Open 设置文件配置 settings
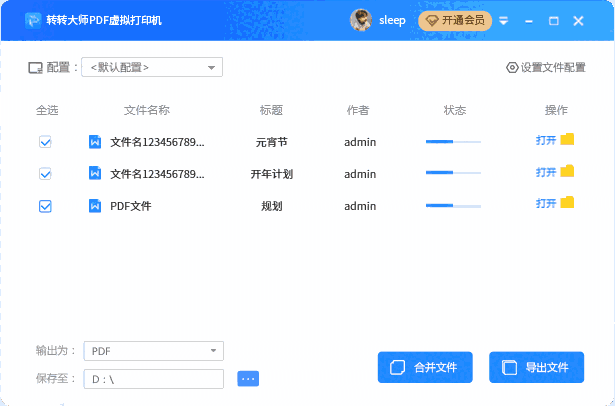This screenshot has width=615, height=406. (x=546, y=67)
